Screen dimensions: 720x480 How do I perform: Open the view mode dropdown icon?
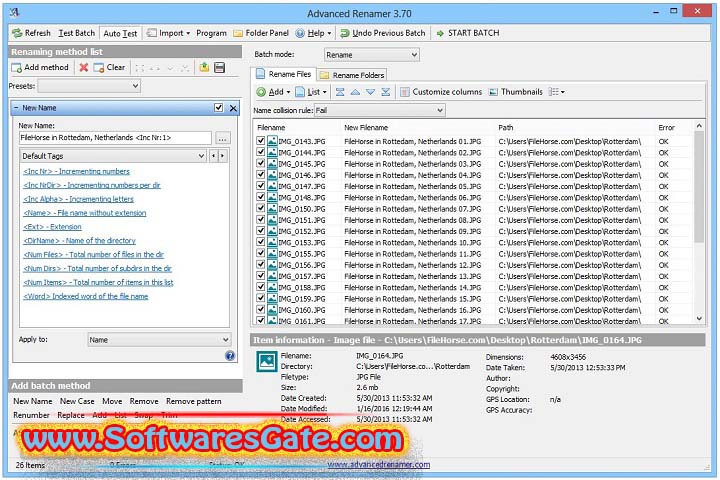(x=557, y=92)
